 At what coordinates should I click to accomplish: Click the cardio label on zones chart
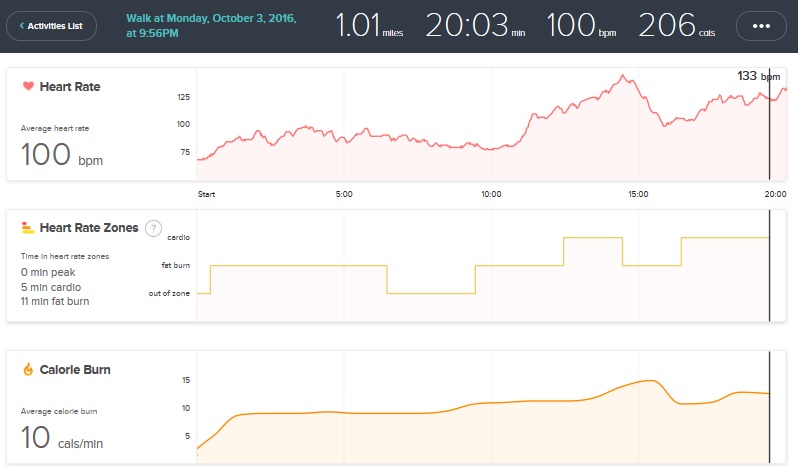[178, 237]
